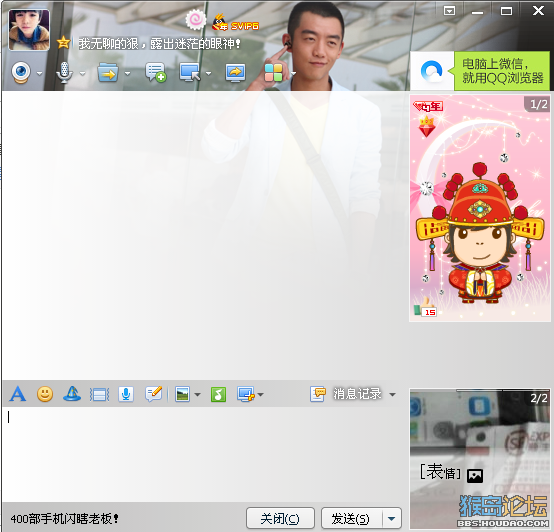Click the red diamond crown badge

426,126
